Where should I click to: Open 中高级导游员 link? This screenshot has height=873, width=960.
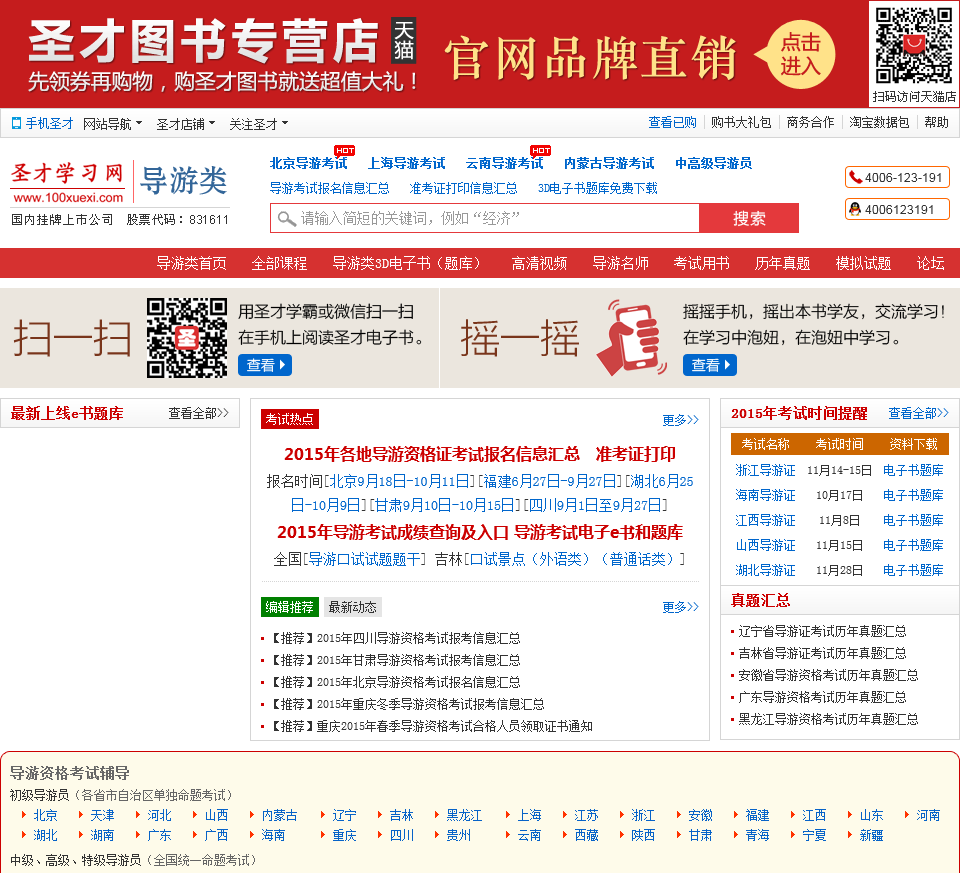(x=713, y=163)
